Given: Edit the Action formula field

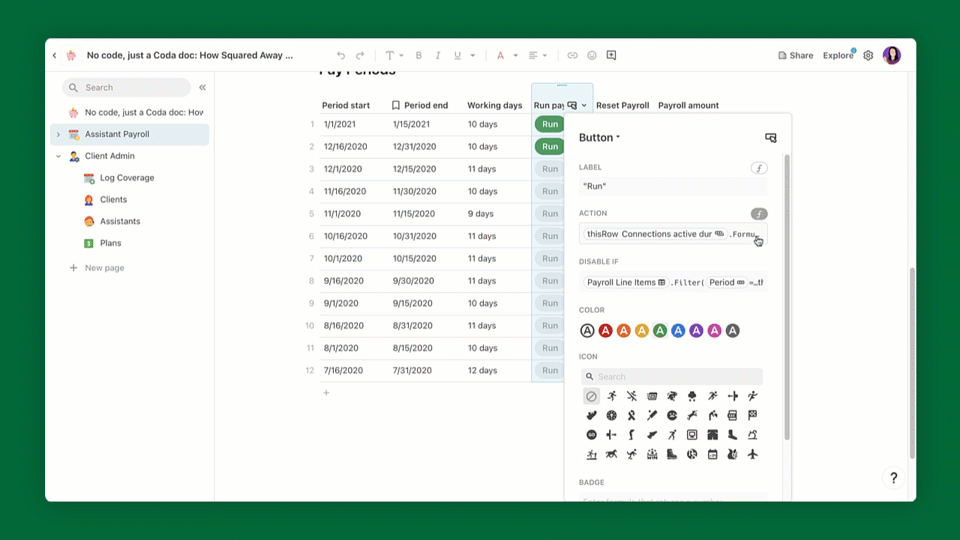Looking at the screenshot, I should [672, 234].
